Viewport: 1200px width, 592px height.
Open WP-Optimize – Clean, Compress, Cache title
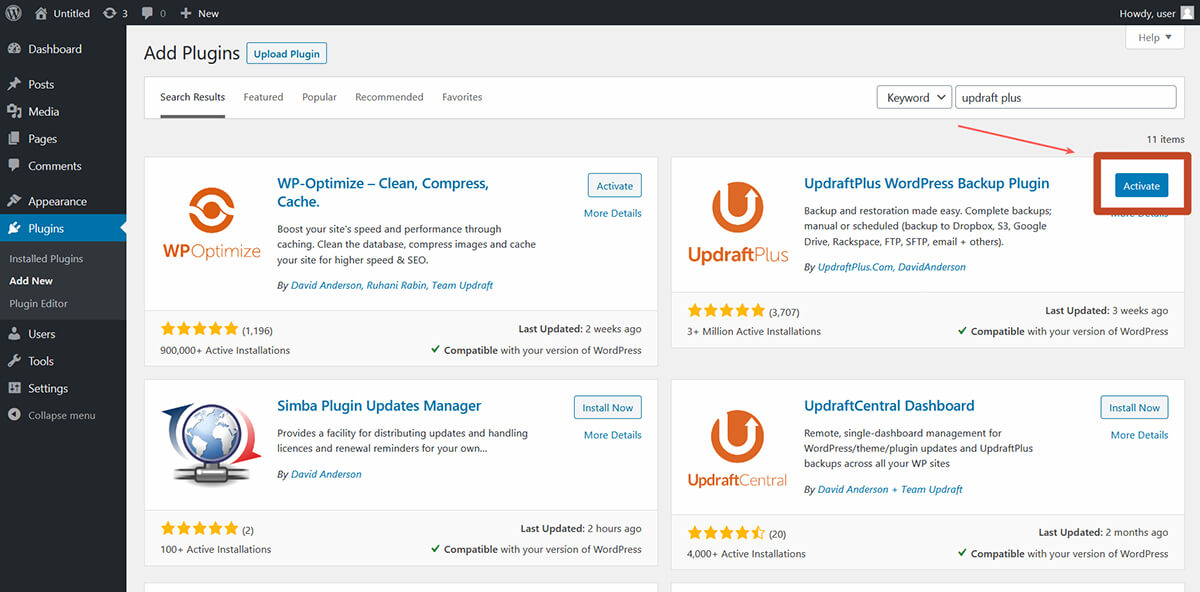pyautogui.click(x=383, y=192)
